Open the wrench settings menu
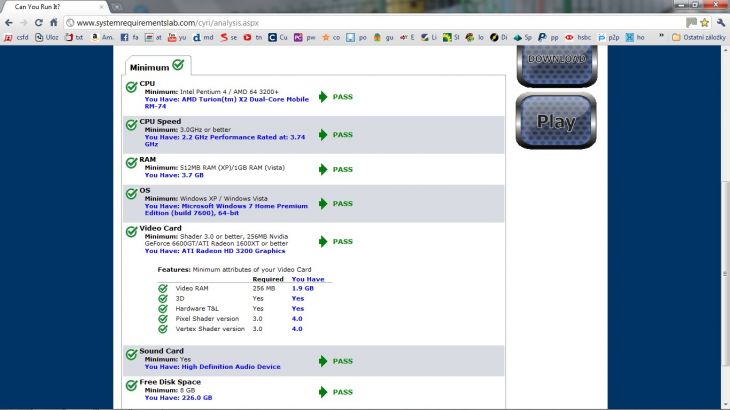 click(721, 23)
